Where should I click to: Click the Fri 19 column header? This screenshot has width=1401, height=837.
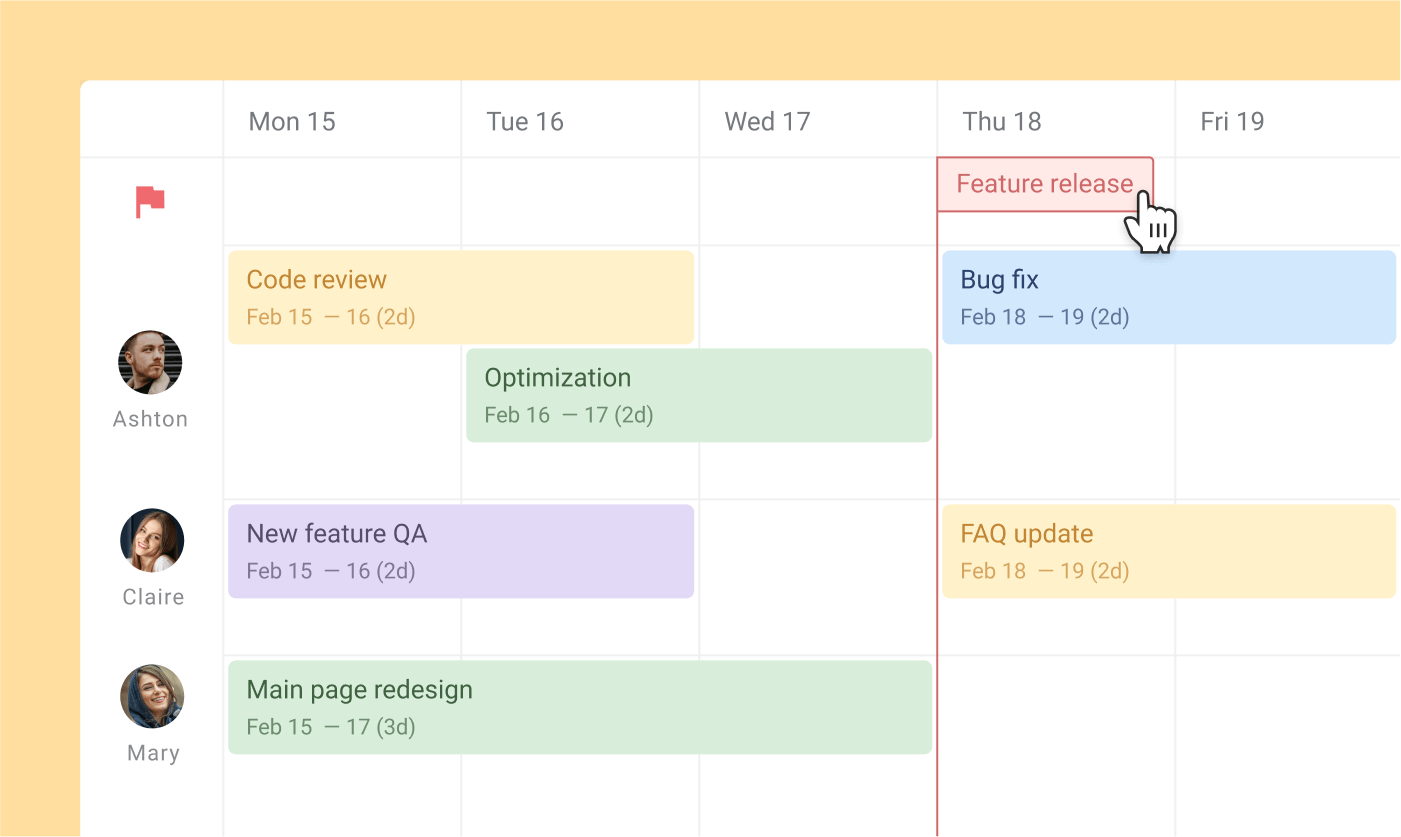pos(1232,121)
